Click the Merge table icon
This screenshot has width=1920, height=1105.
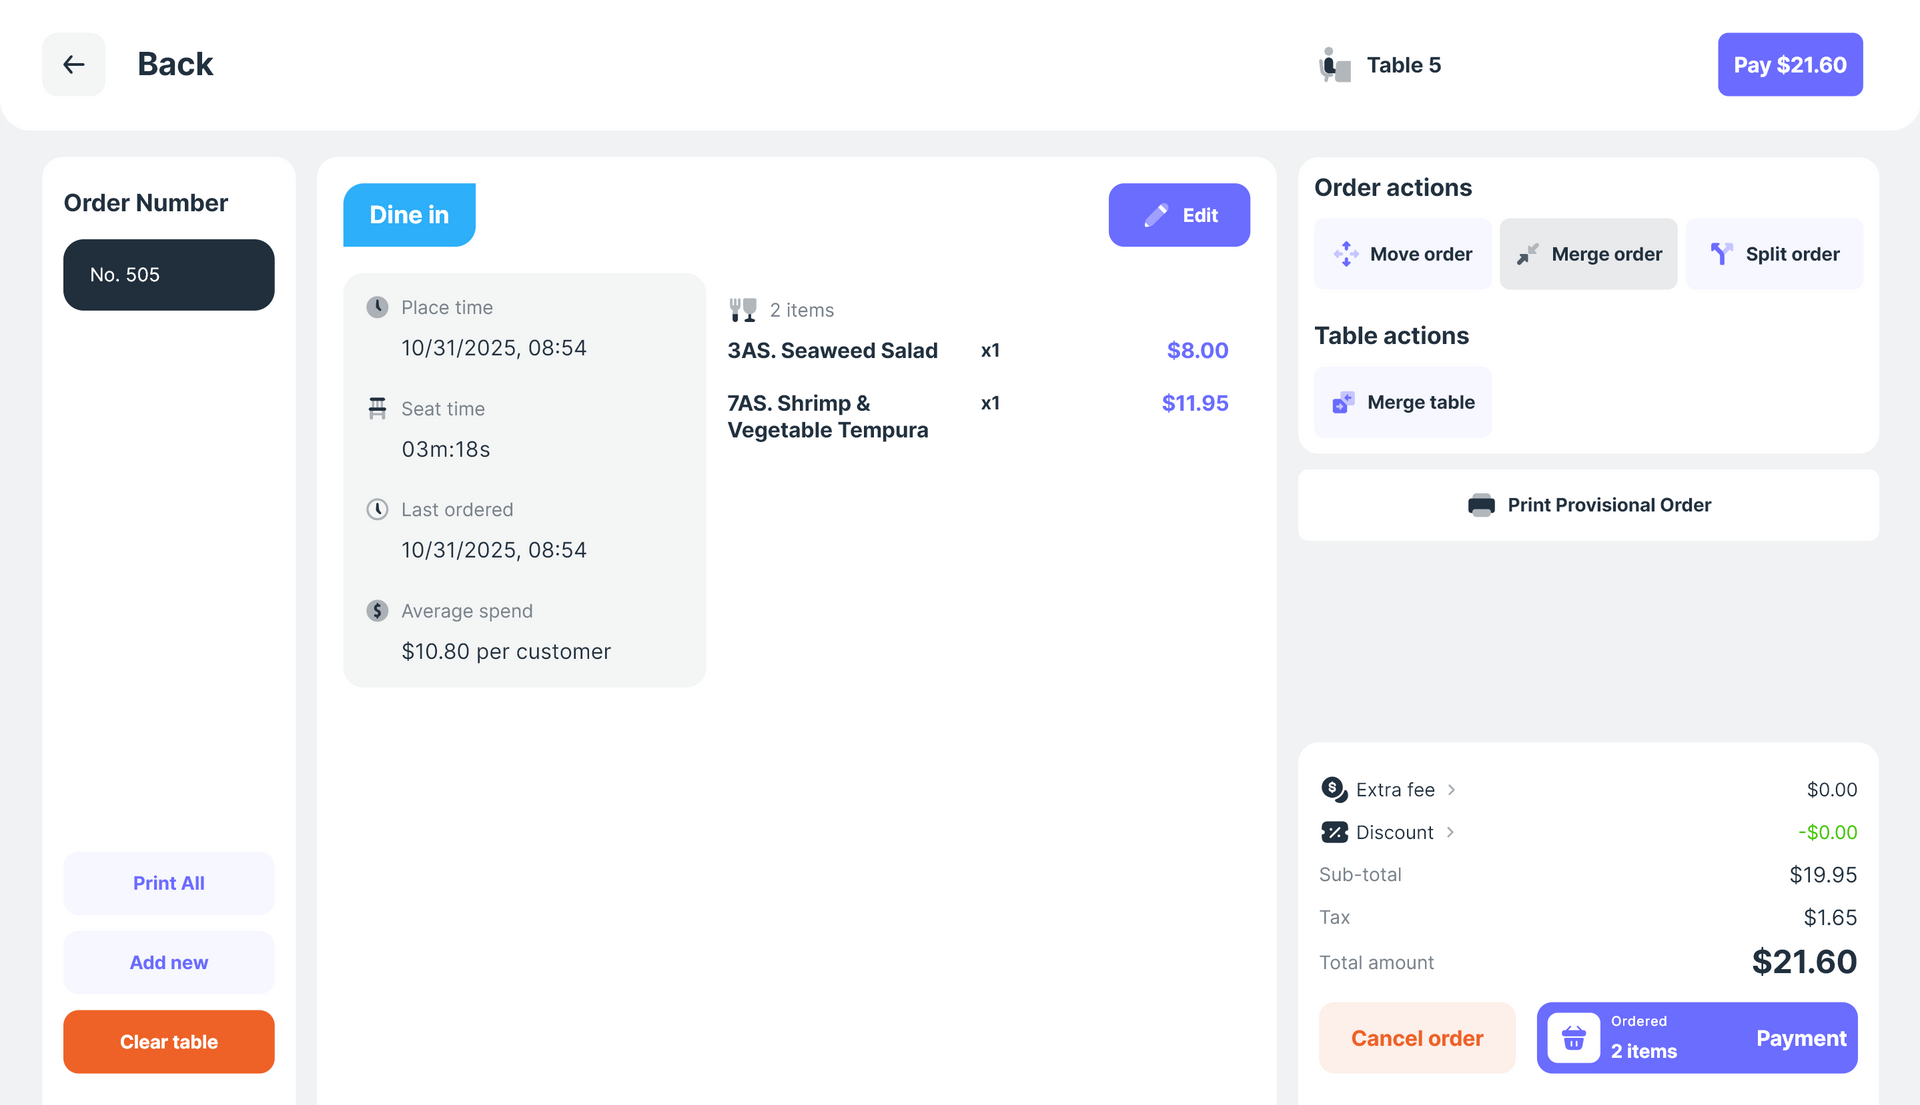[1343, 402]
